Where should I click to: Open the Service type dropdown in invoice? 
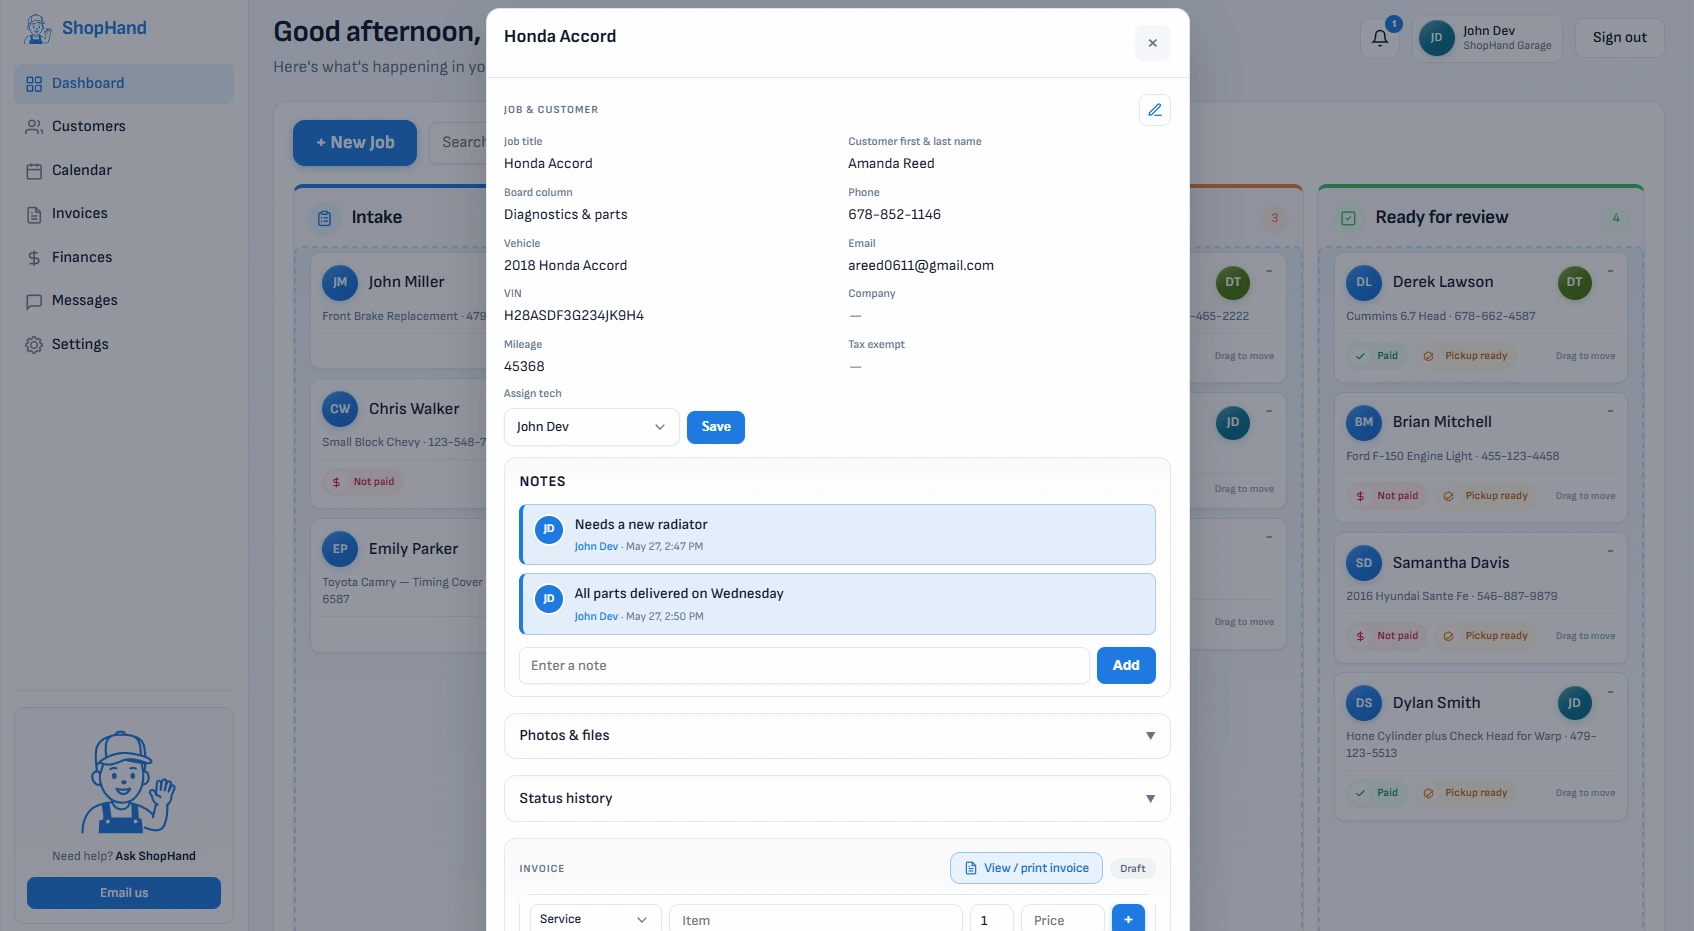[x=595, y=920]
